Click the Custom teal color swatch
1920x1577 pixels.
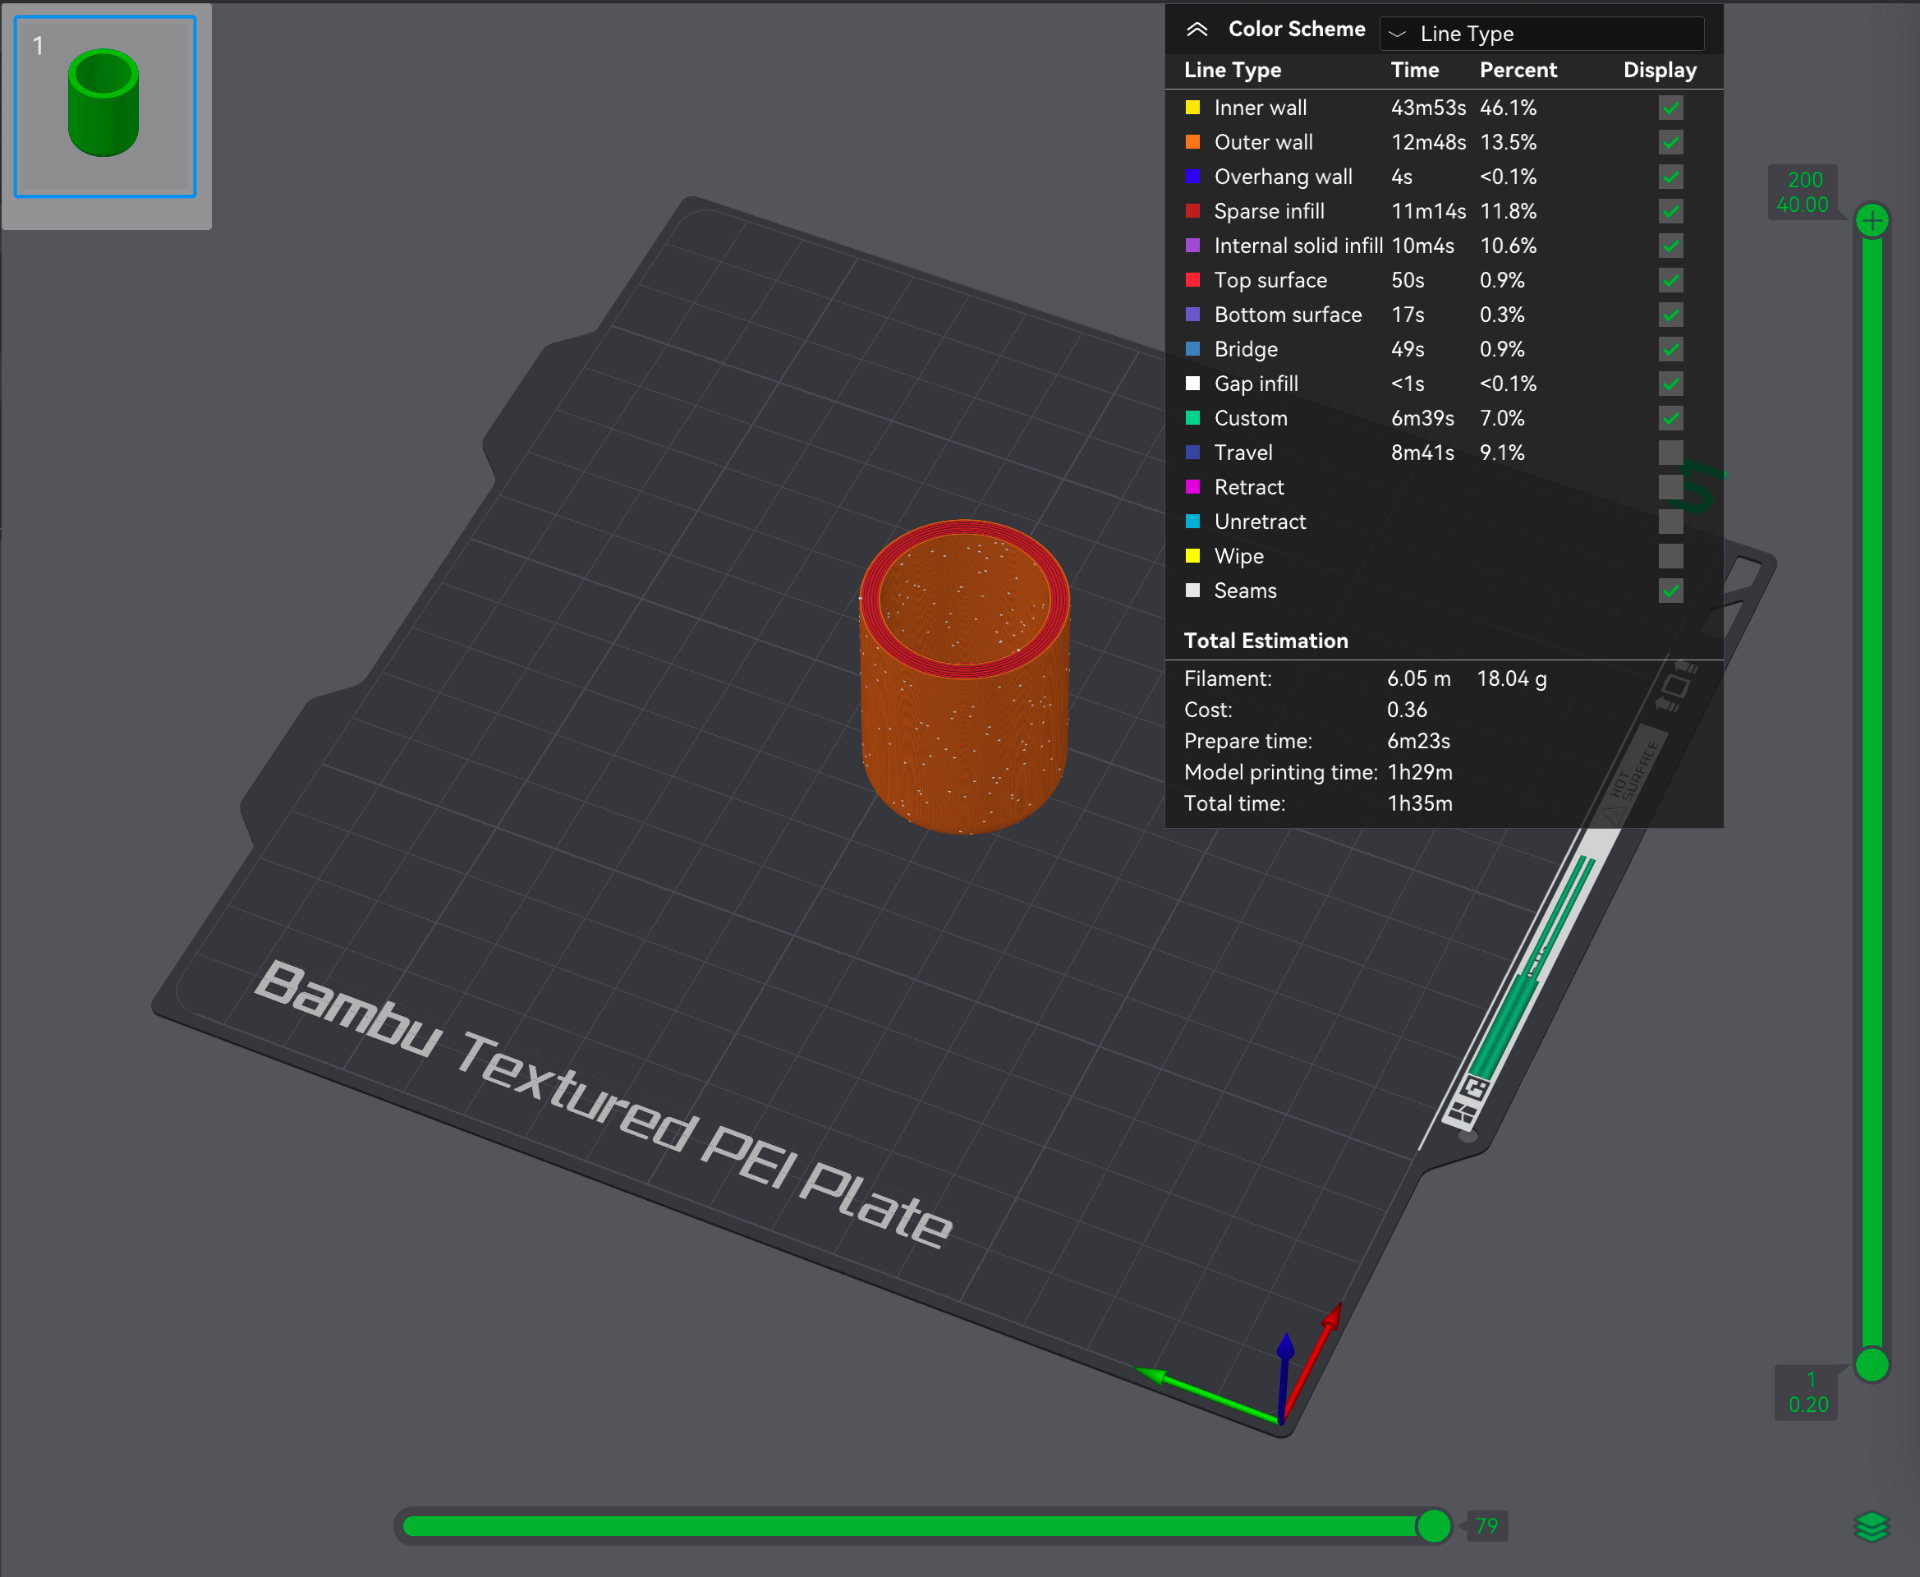pyautogui.click(x=1193, y=418)
